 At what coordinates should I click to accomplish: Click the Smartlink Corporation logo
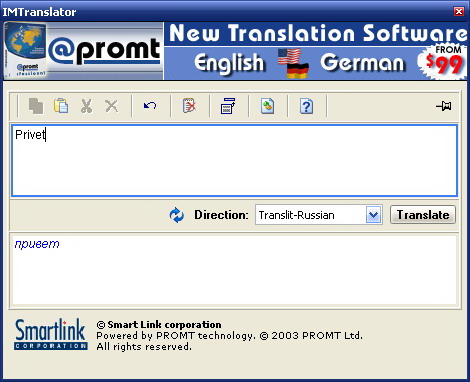(51, 334)
